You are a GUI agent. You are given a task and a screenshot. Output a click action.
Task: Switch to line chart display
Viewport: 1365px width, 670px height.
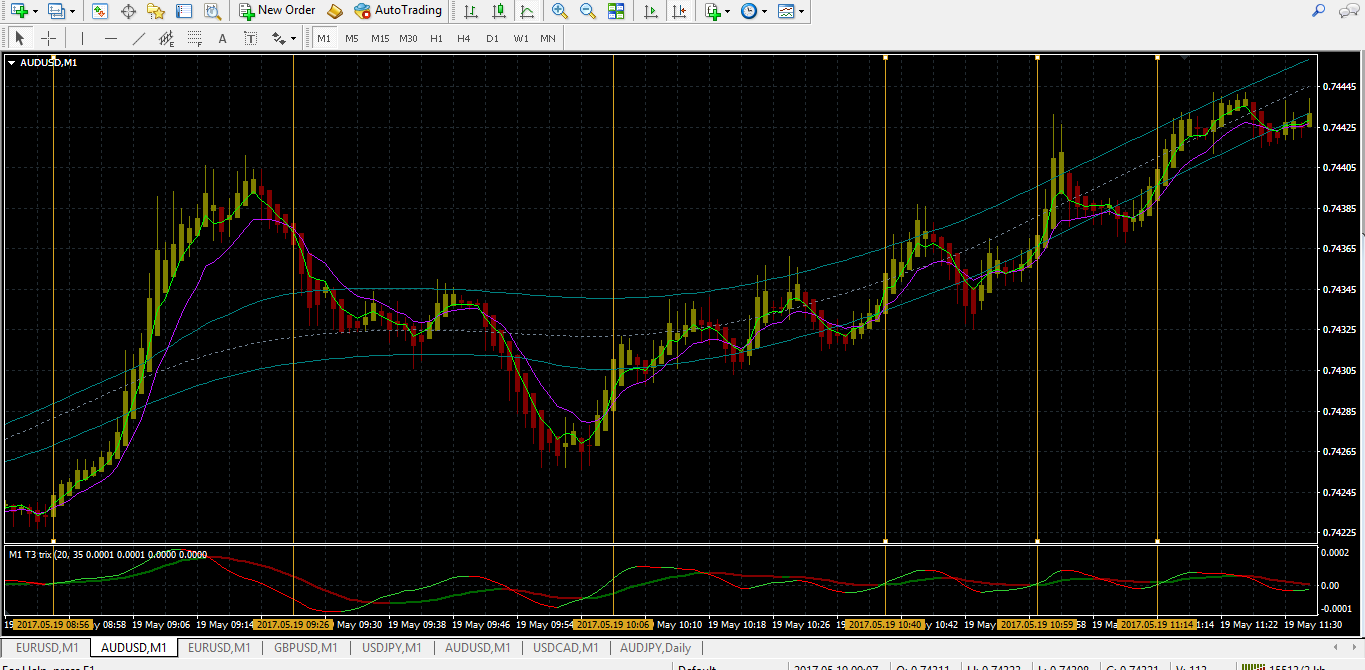[x=526, y=11]
